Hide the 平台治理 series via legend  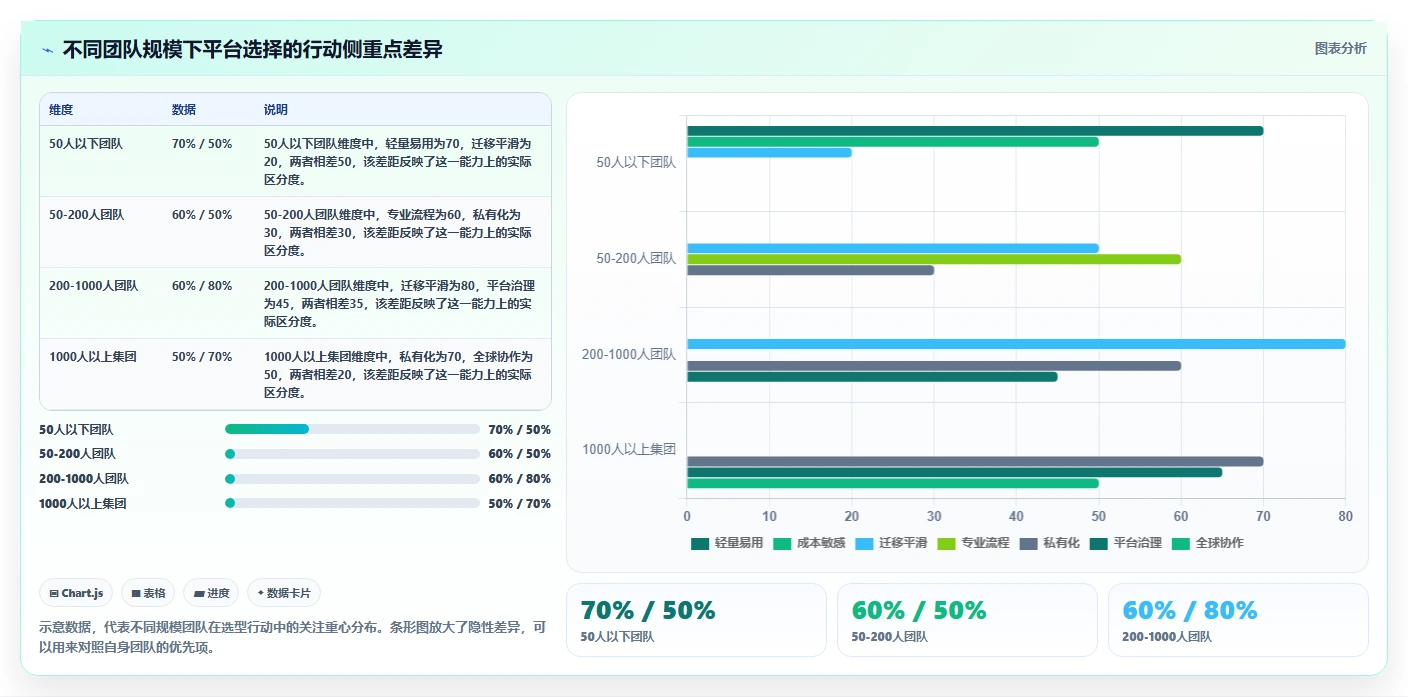(x=1125, y=543)
